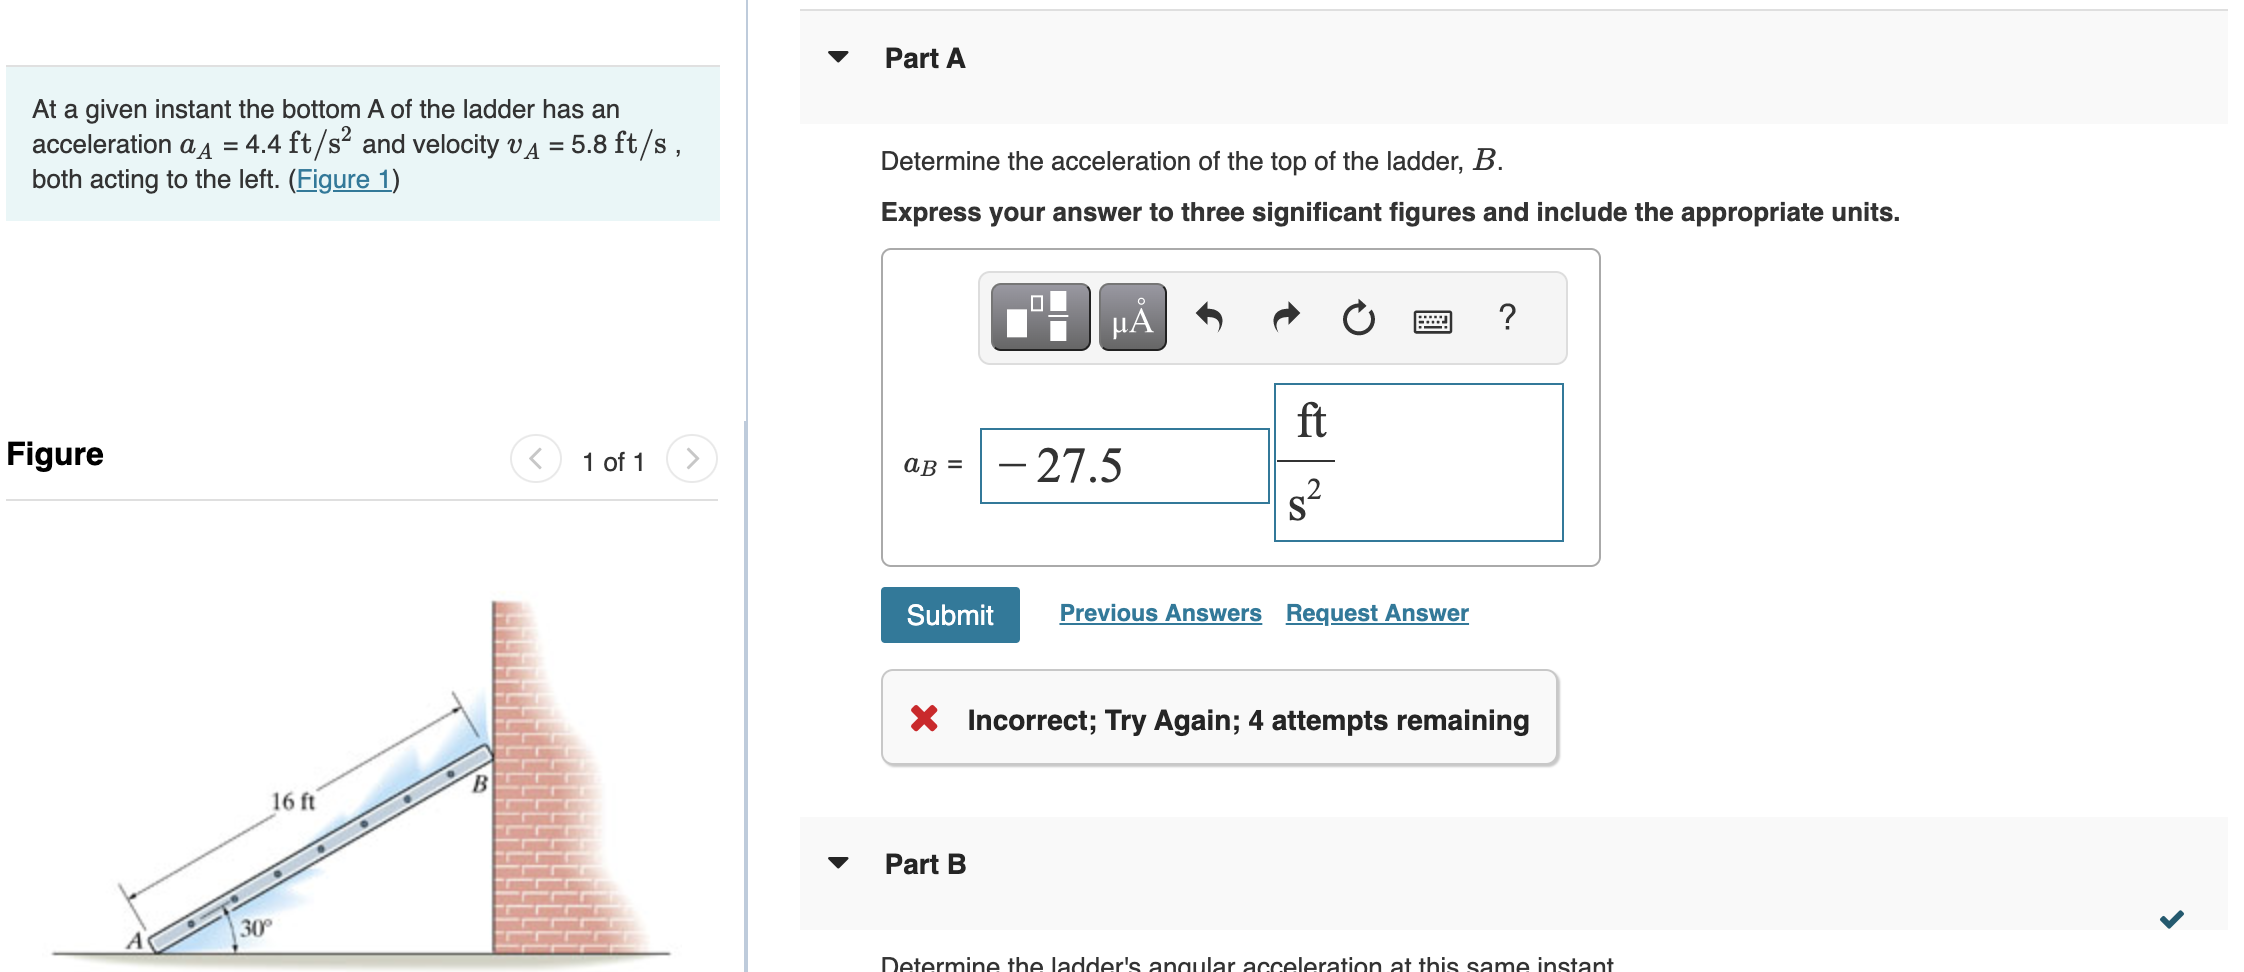Expand the Part B section
Viewport: 2244px width, 972px height.
pos(837,864)
